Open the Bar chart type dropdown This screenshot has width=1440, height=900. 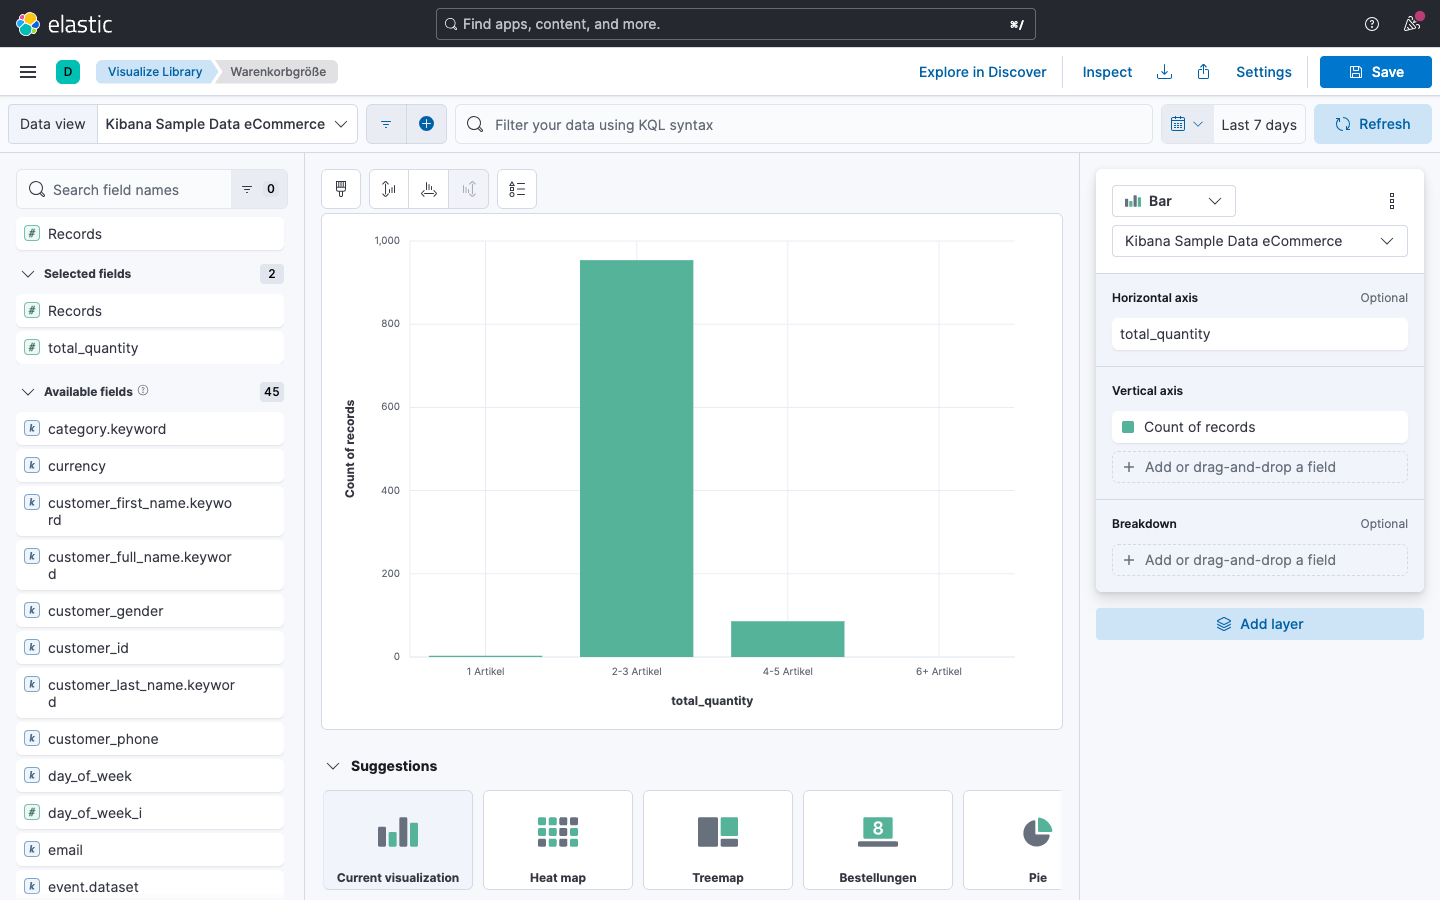pyautogui.click(x=1173, y=201)
